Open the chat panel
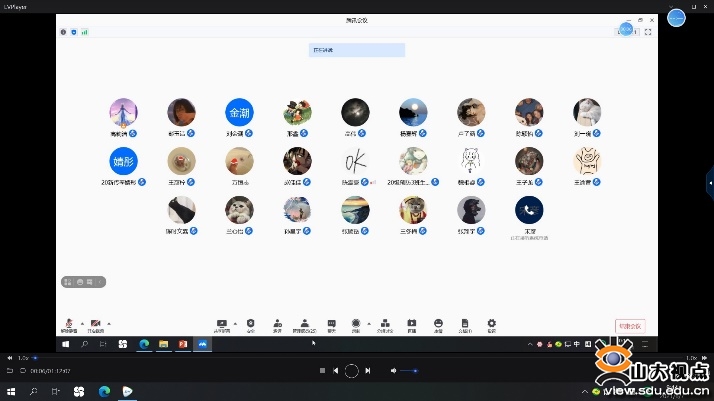Image resolution: width=714 pixels, height=401 pixels. click(331, 324)
